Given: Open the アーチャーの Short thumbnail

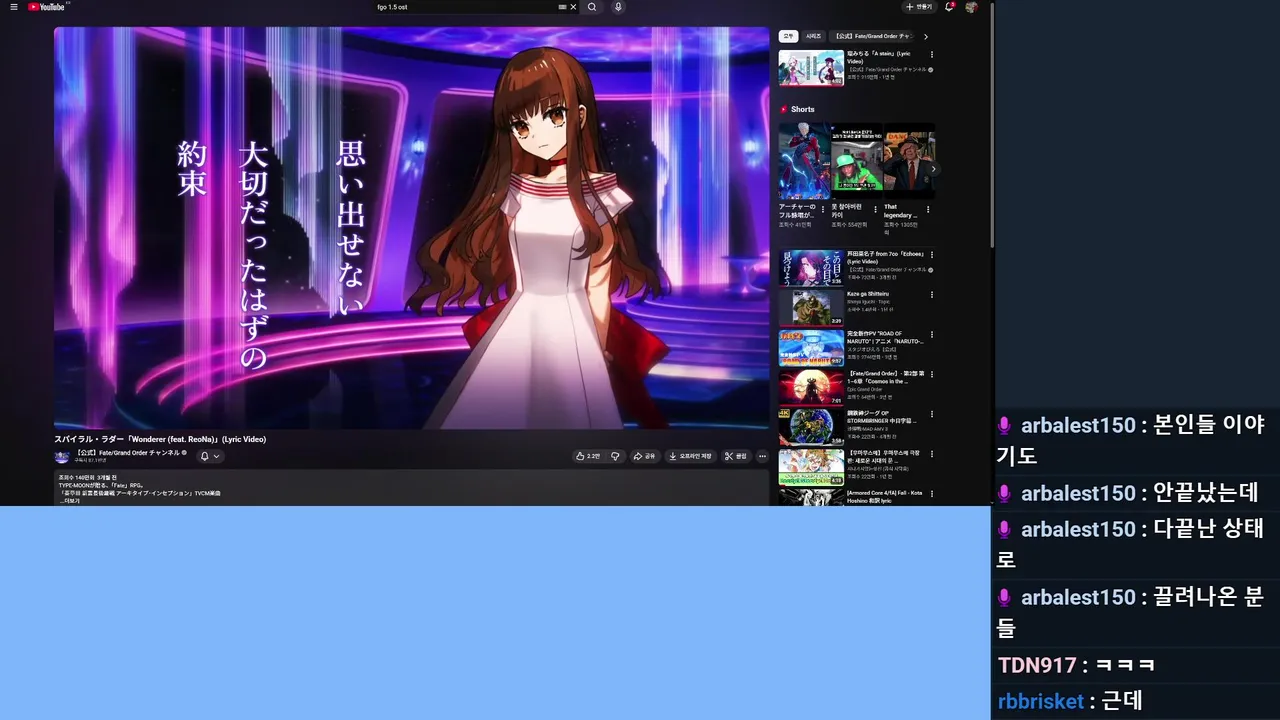Looking at the screenshot, I should click(804, 160).
